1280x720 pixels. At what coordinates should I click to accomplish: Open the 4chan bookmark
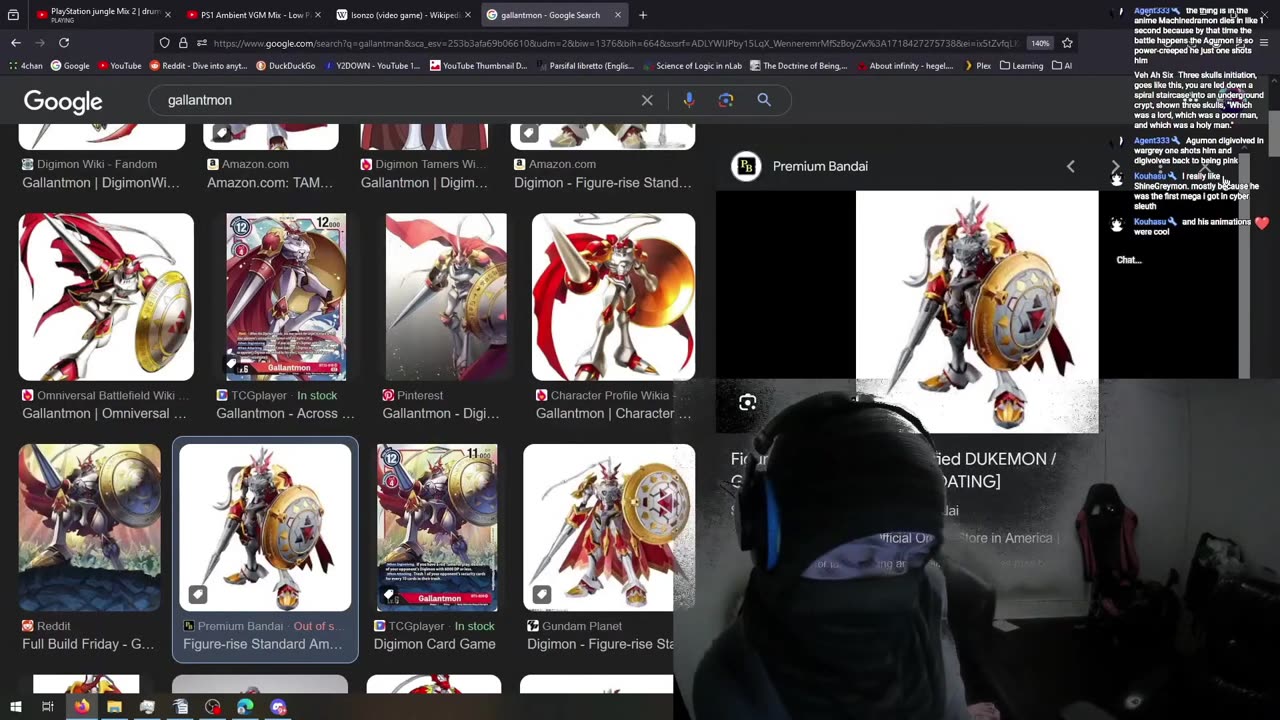[x=25, y=66]
